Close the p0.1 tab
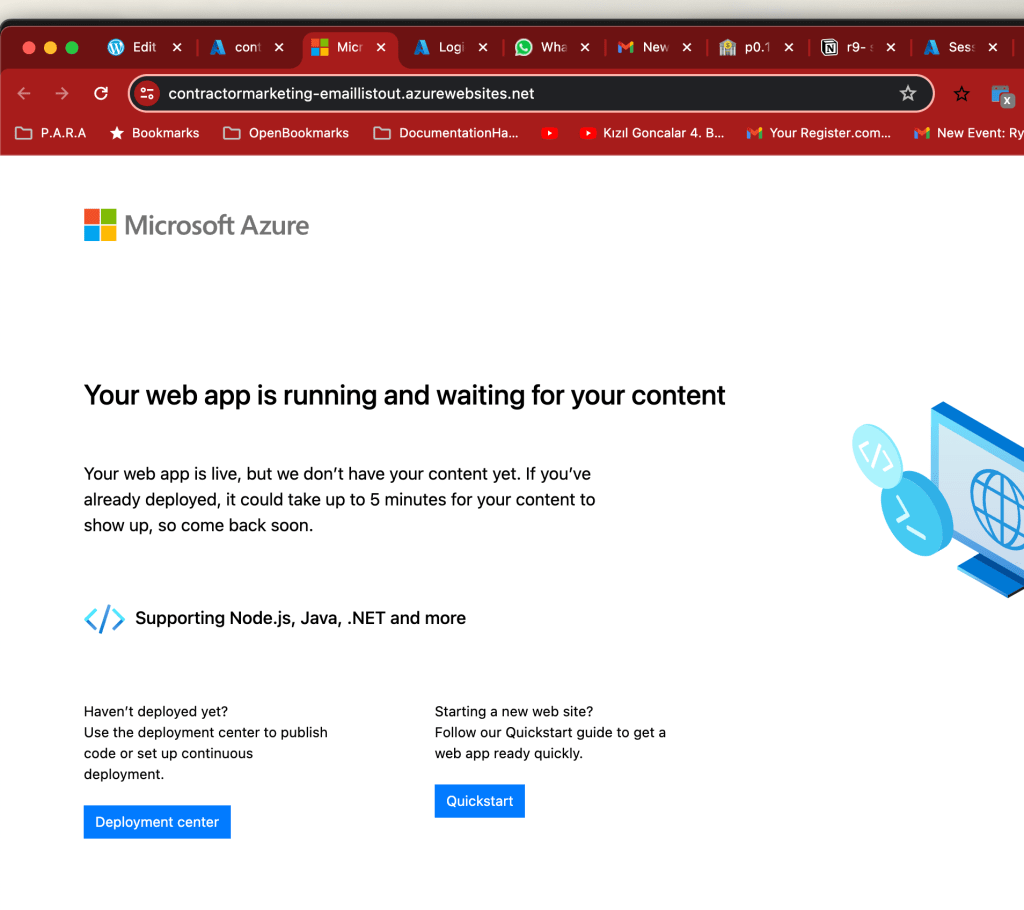 pyautogui.click(x=789, y=47)
